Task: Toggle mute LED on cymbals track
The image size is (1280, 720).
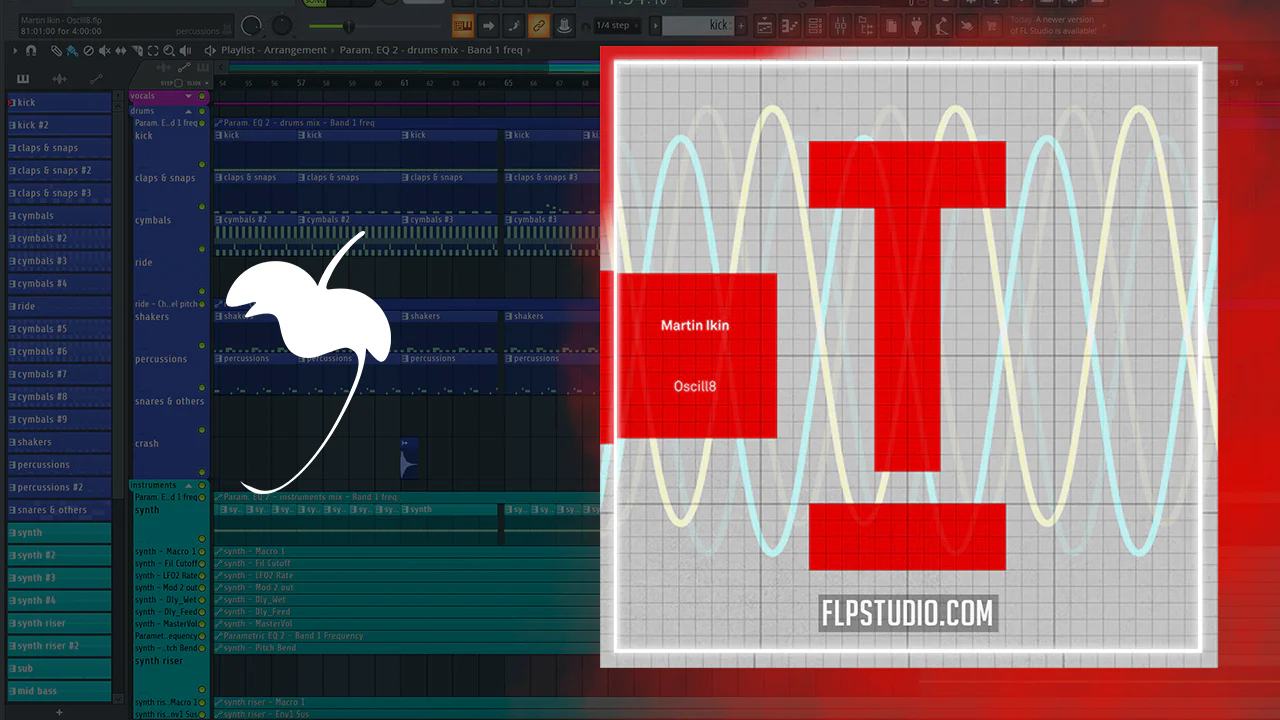Action: pyautogui.click(x=202, y=249)
